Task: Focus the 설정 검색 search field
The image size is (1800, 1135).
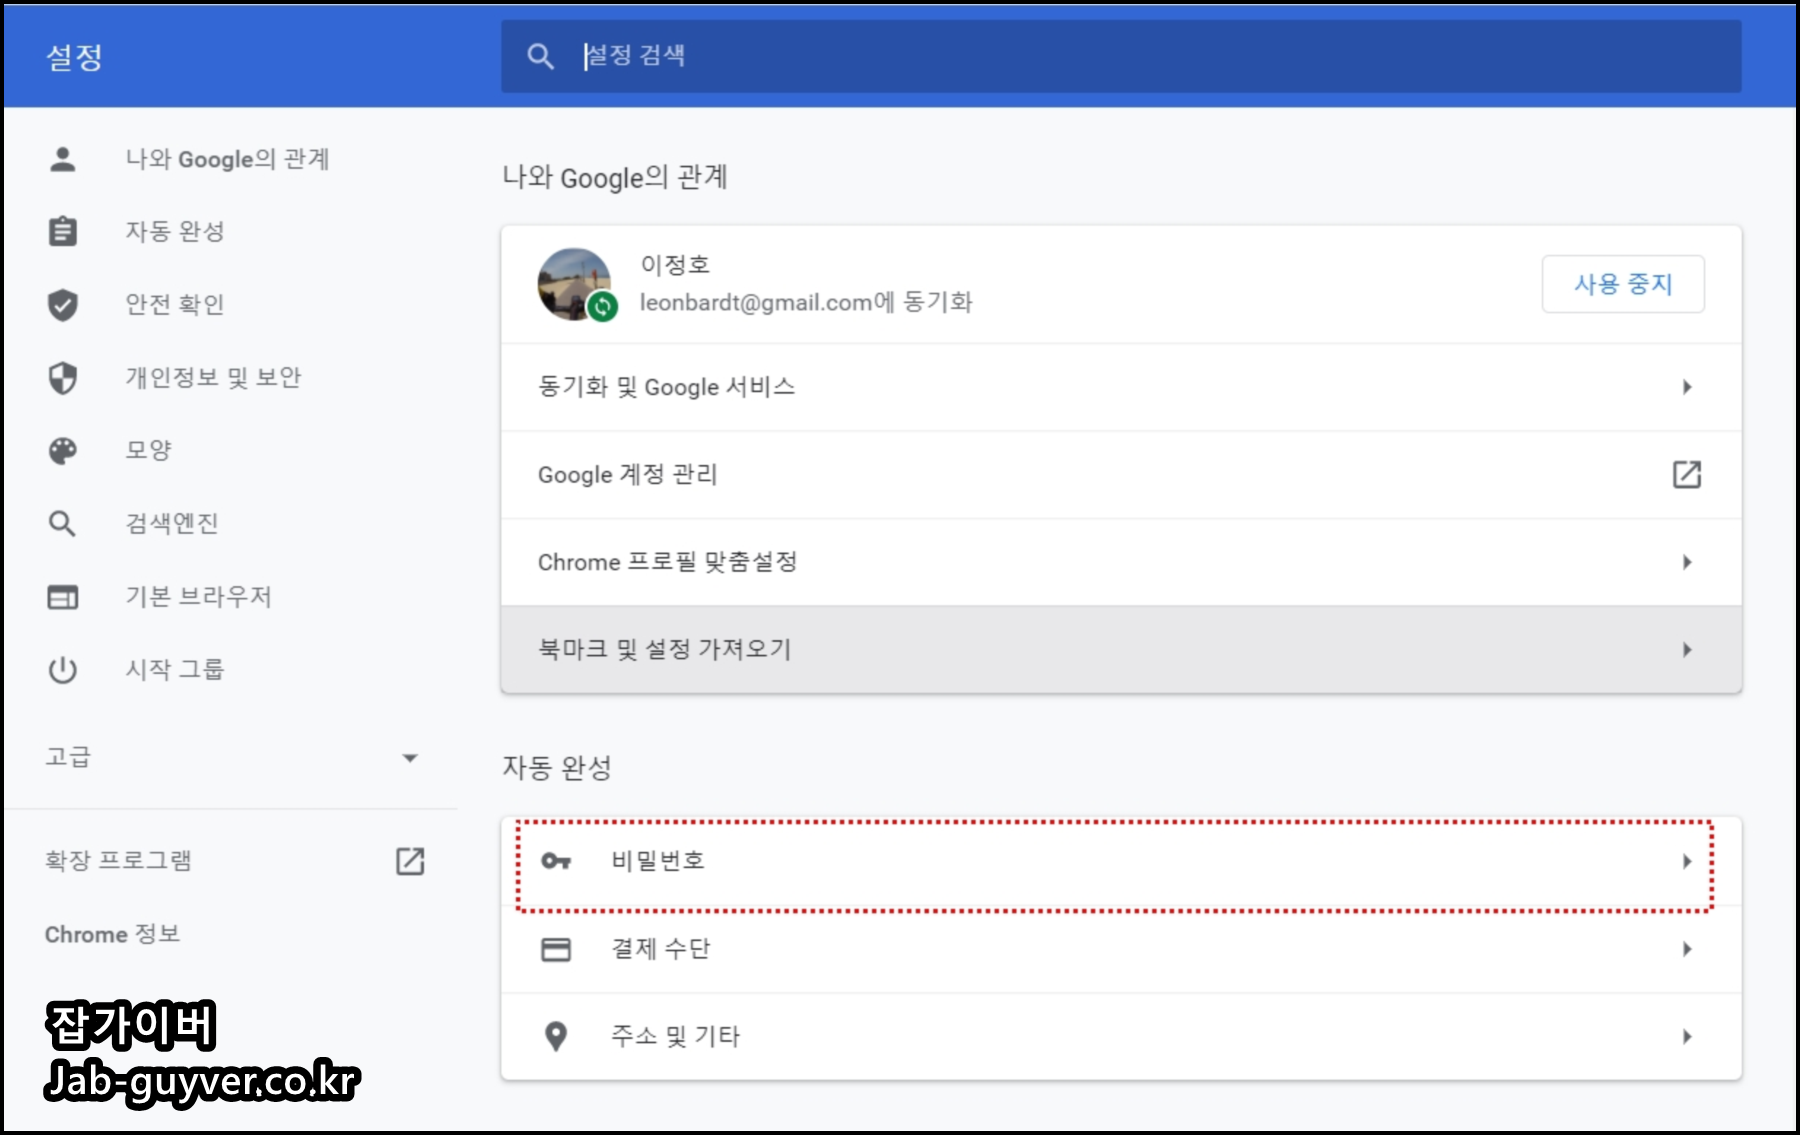Action: point(1121,56)
